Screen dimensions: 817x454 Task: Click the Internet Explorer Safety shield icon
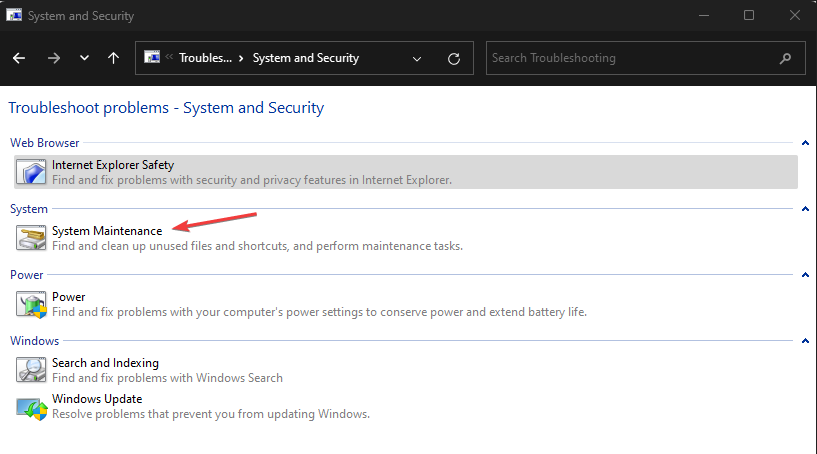[31, 172]
